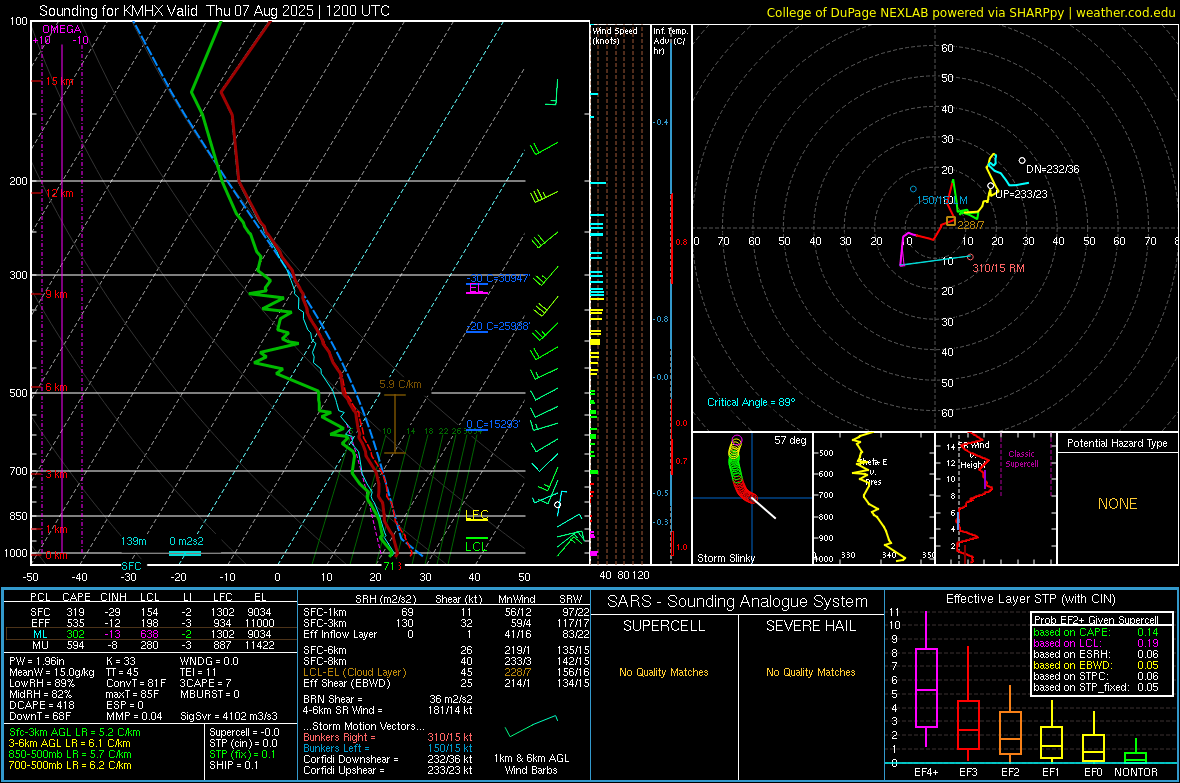Click the Storm Slinky panel label

726,558
